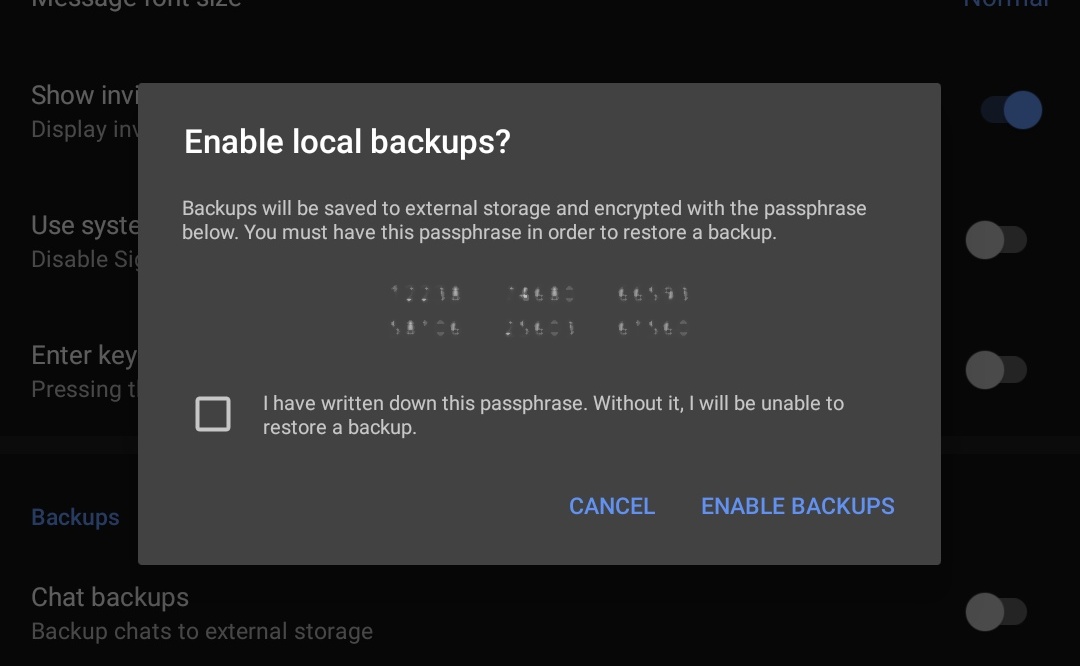
Task: Open the Chat backups setting row
Action: point(200,613)
